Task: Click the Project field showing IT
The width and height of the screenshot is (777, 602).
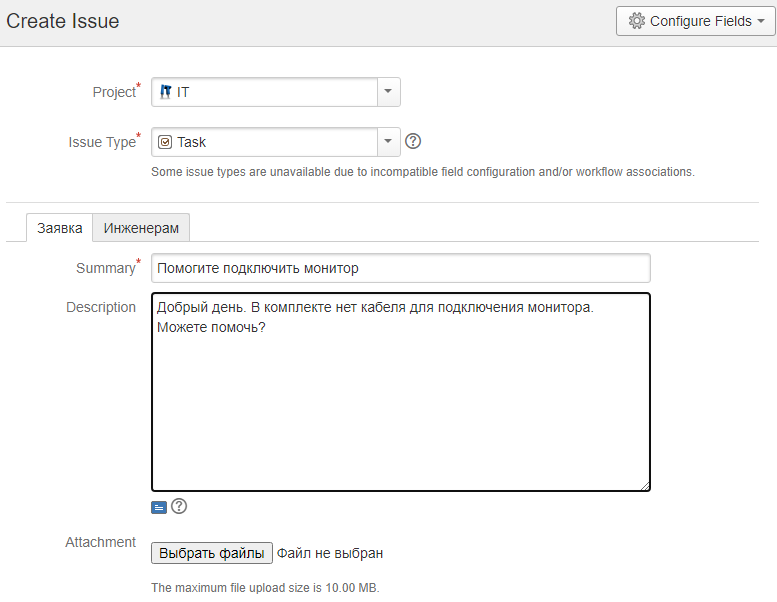Action: (265, 92)
